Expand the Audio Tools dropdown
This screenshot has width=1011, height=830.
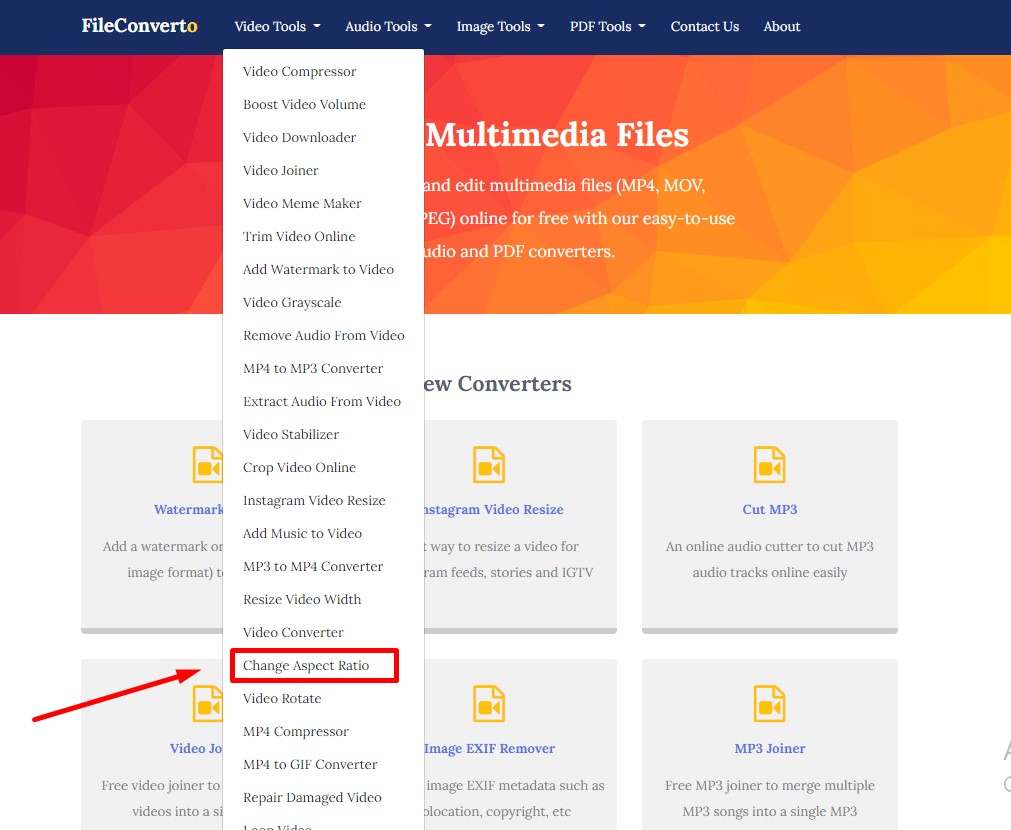pos(388,27)
